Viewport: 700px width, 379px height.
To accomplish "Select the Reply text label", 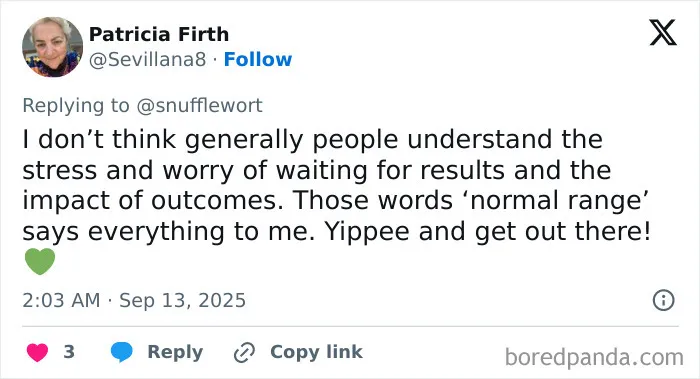I will tap(175, 352).
